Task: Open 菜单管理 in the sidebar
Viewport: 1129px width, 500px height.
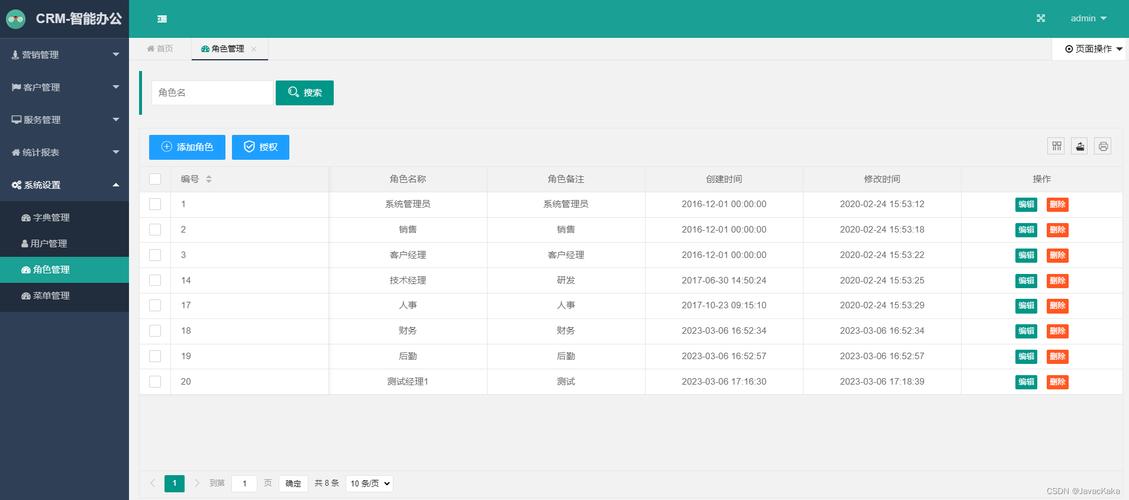Action: pos(65,295)
